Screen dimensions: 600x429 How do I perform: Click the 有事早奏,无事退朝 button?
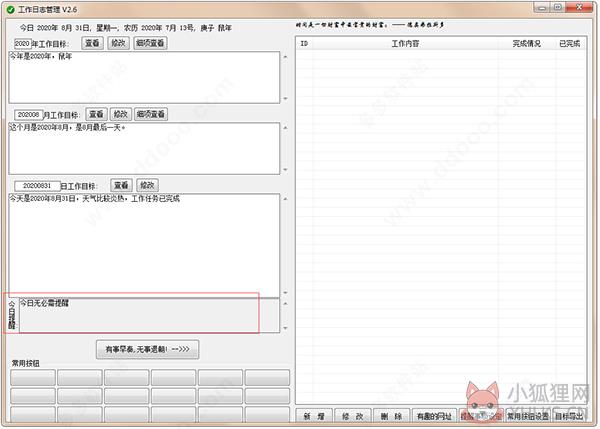click(x=147, y=349)
